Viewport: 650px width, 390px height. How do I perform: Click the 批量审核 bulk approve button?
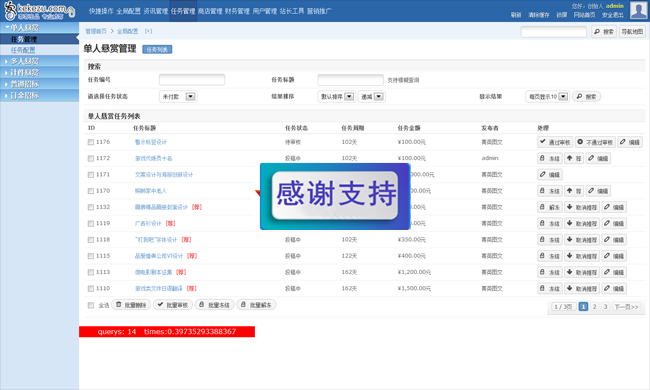[x=173, y=305]
